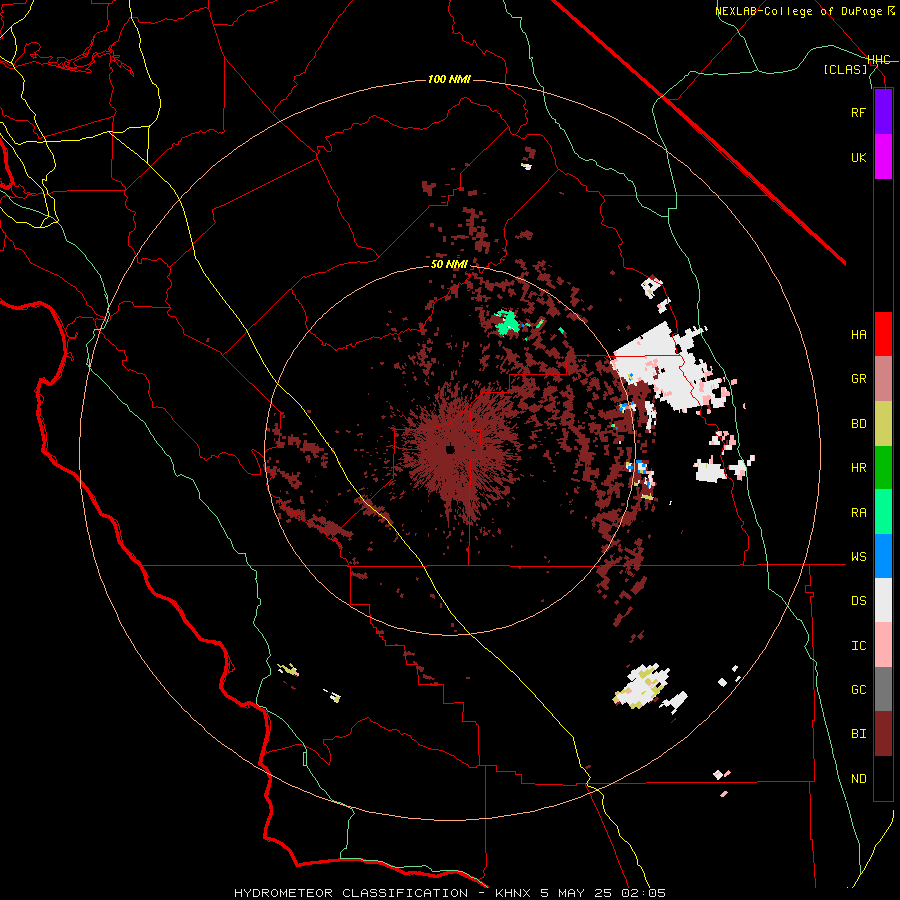This screenshot has width=900, height=900.
Task: Click the RF legend label
Action: [858, 112]
